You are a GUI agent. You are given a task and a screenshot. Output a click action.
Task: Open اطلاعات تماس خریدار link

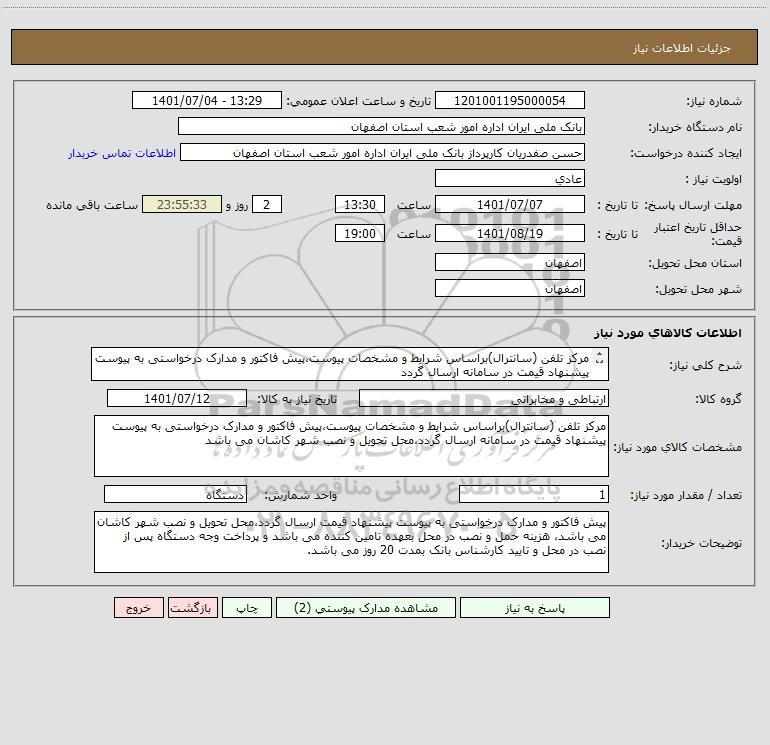[122, 153]
